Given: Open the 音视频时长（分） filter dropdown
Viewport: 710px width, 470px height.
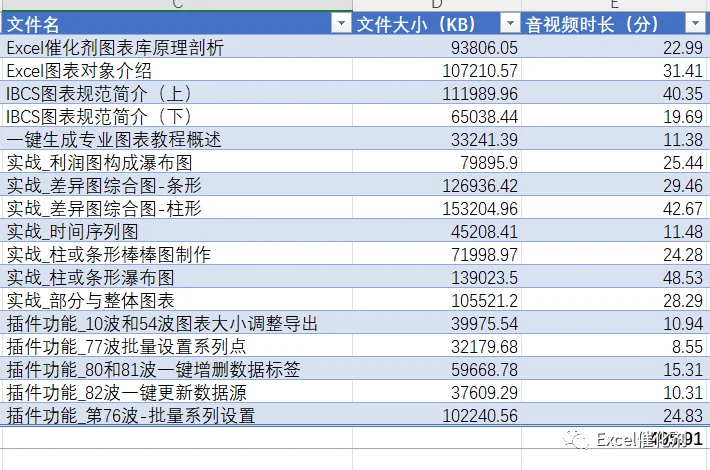Looking at the screenshot, I should tap(695, 23).
